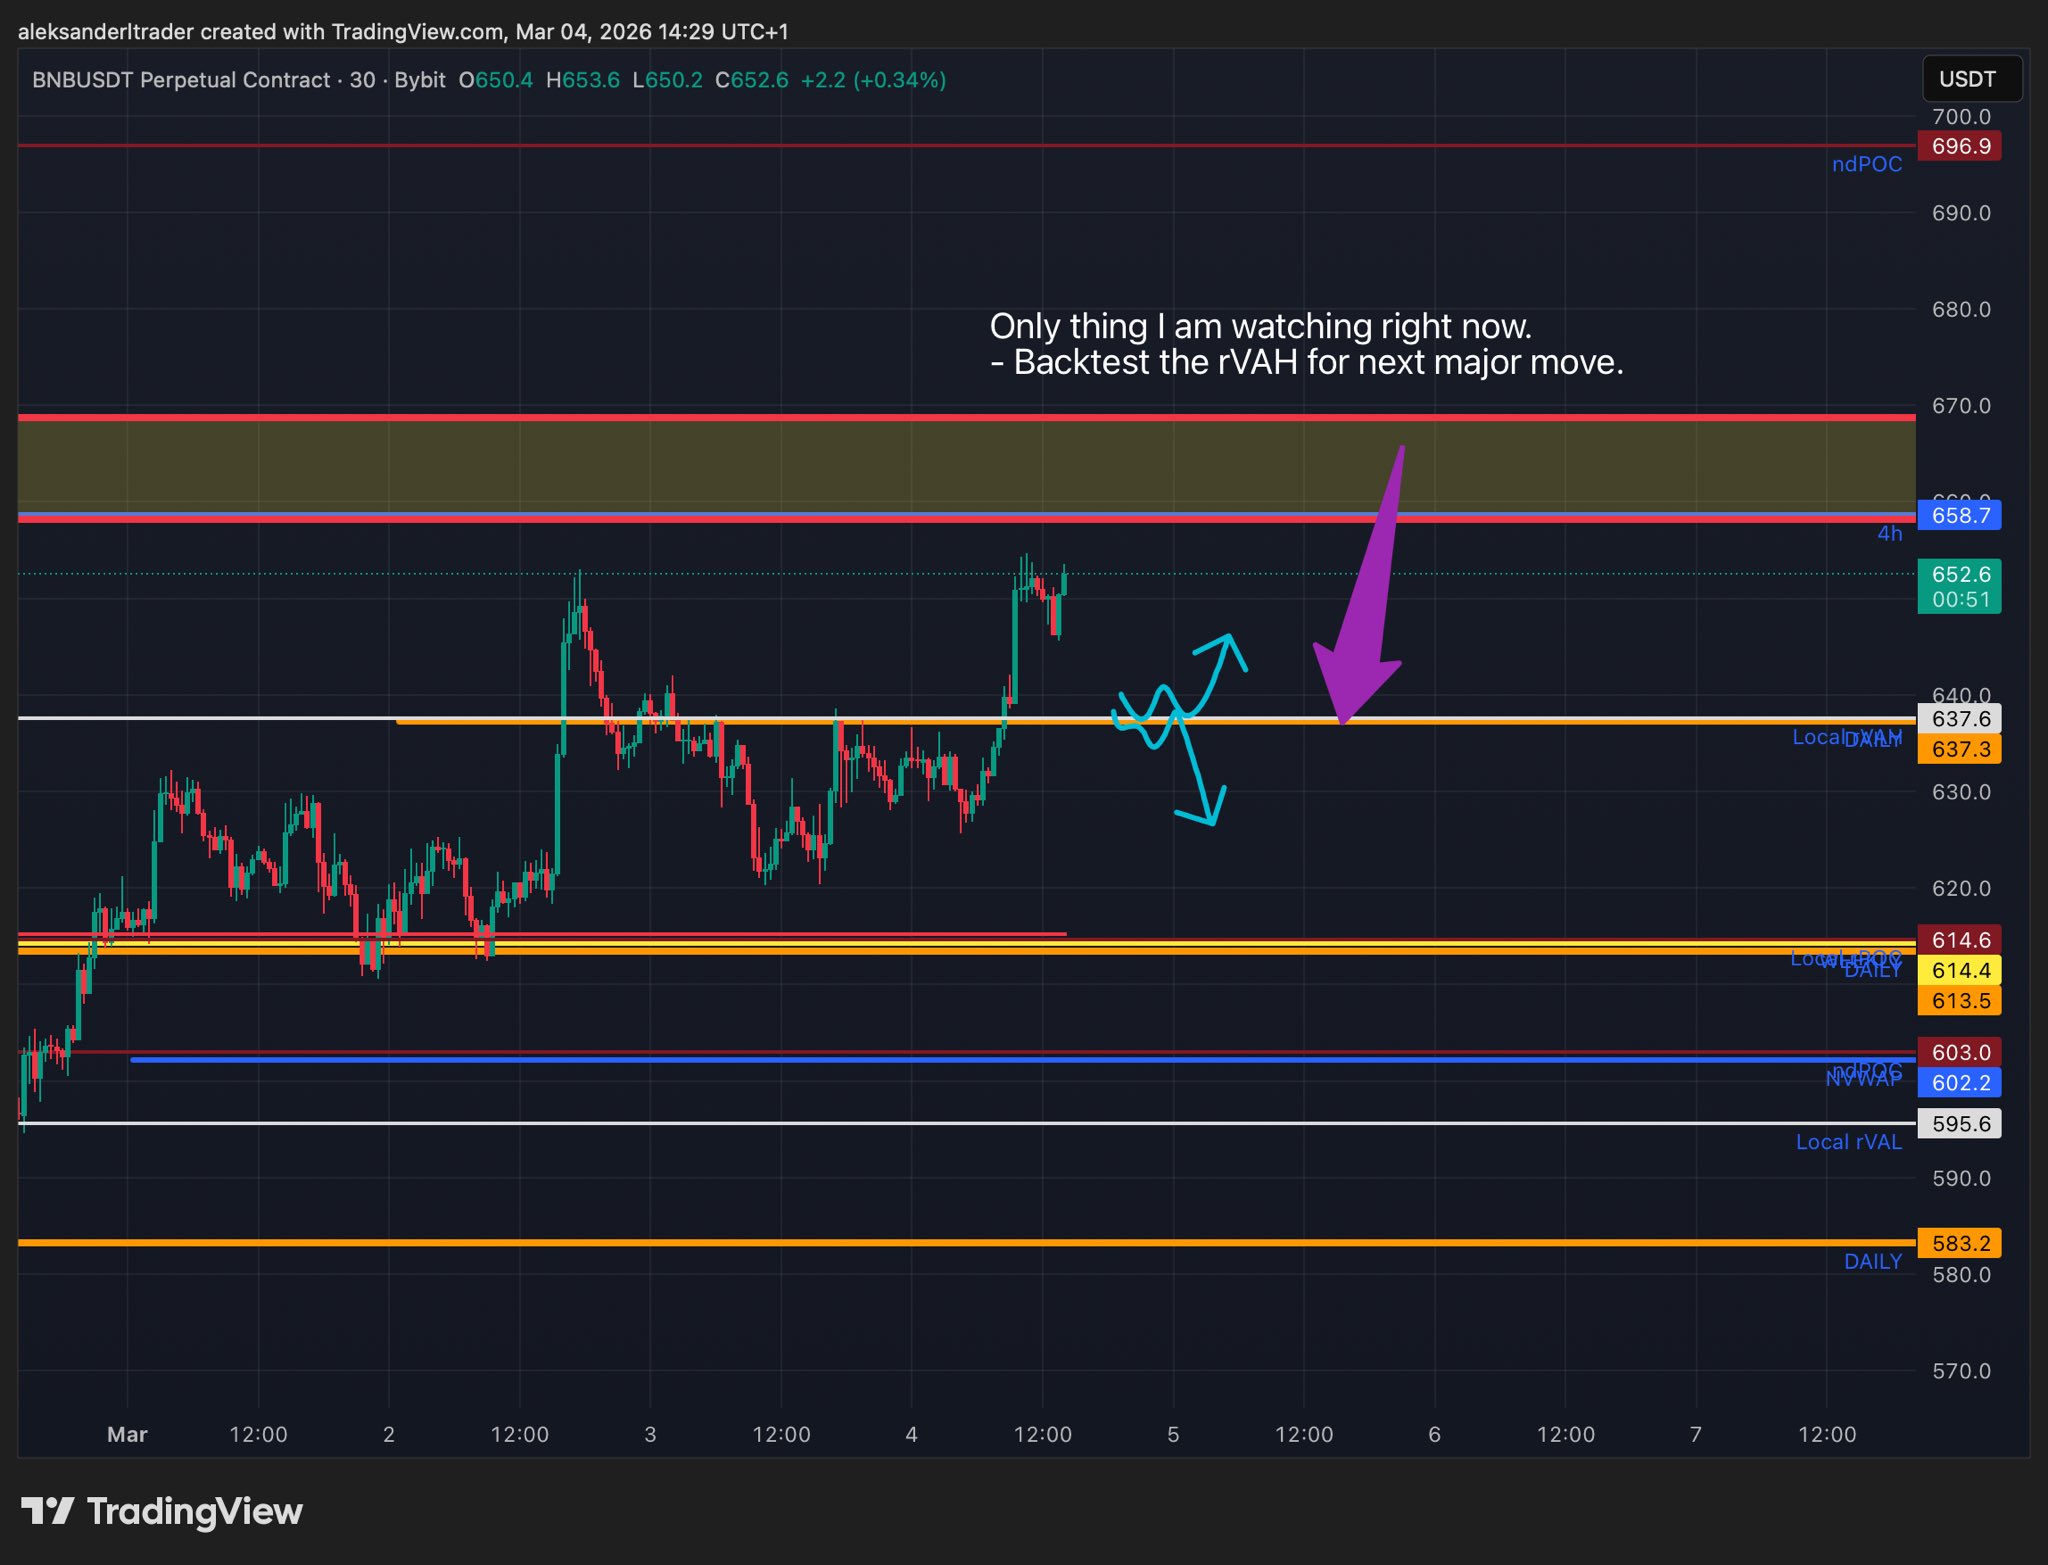Click the top 'ndPOC' line label
2048x1565 pixels.
tap(1866, 164)
